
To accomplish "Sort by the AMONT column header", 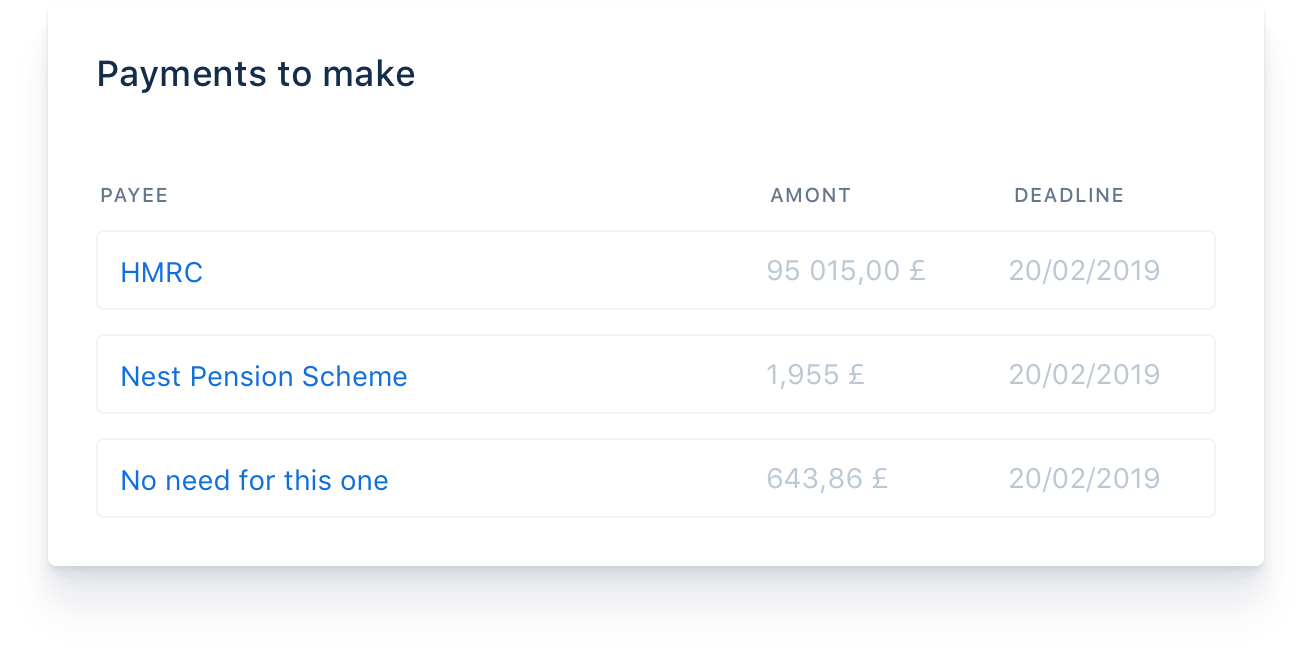I will pyautogui.click(x=810, y=196).
